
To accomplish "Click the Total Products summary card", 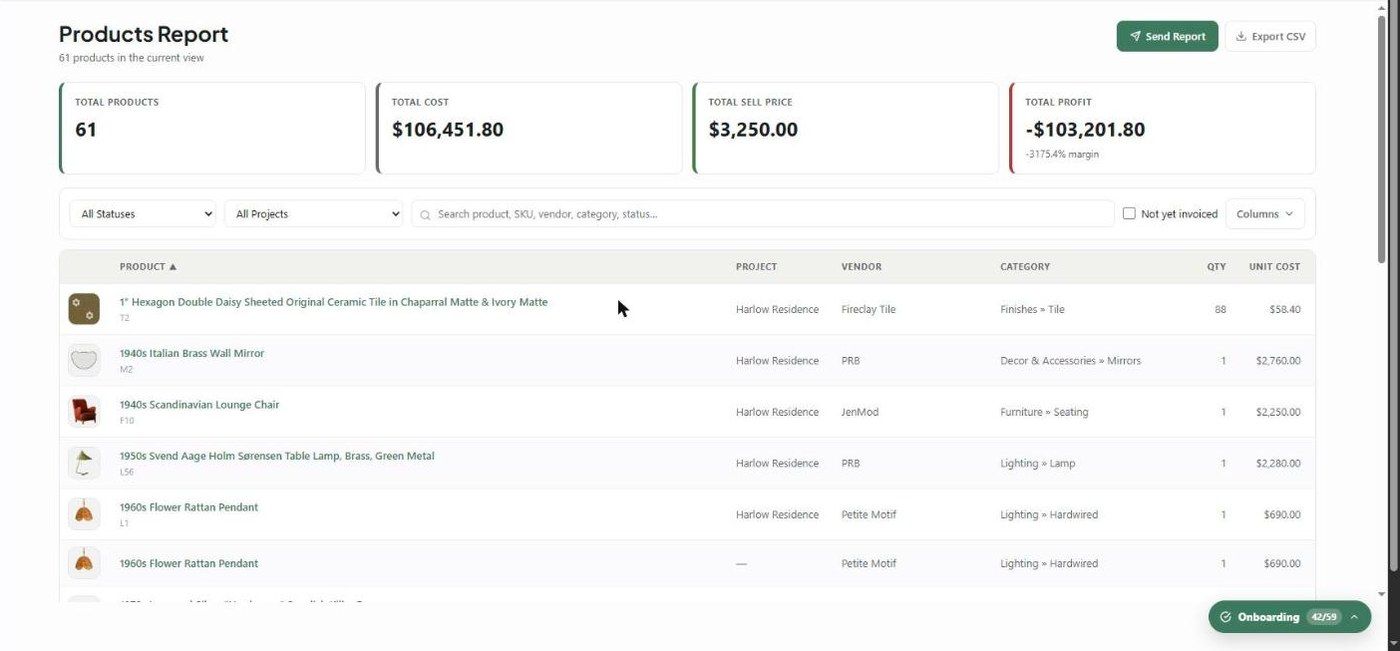I will (x=212, y=128).
